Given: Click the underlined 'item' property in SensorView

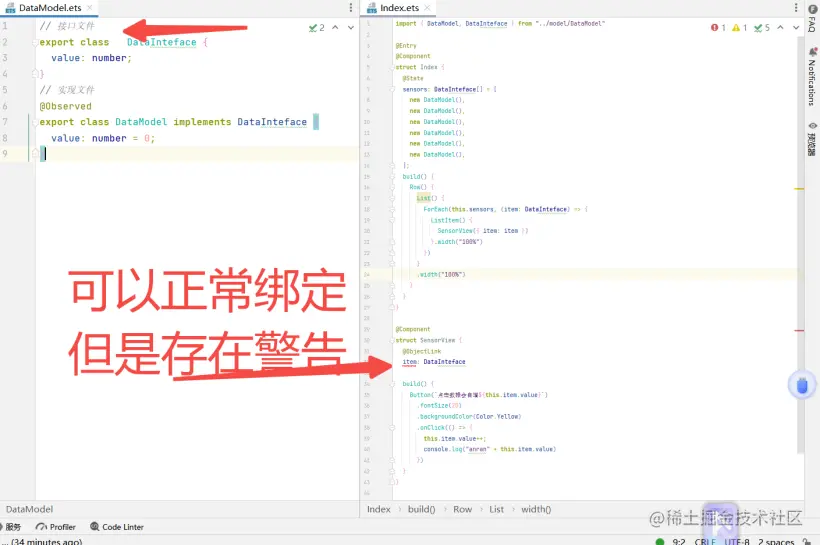Looking at the screenshot, I should 409,362.
